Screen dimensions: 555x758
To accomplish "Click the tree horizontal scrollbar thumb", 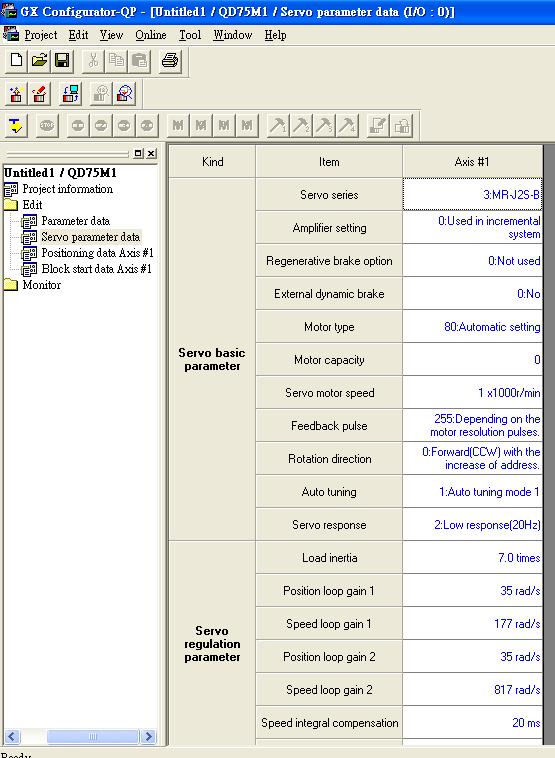I will coord(92,737).
